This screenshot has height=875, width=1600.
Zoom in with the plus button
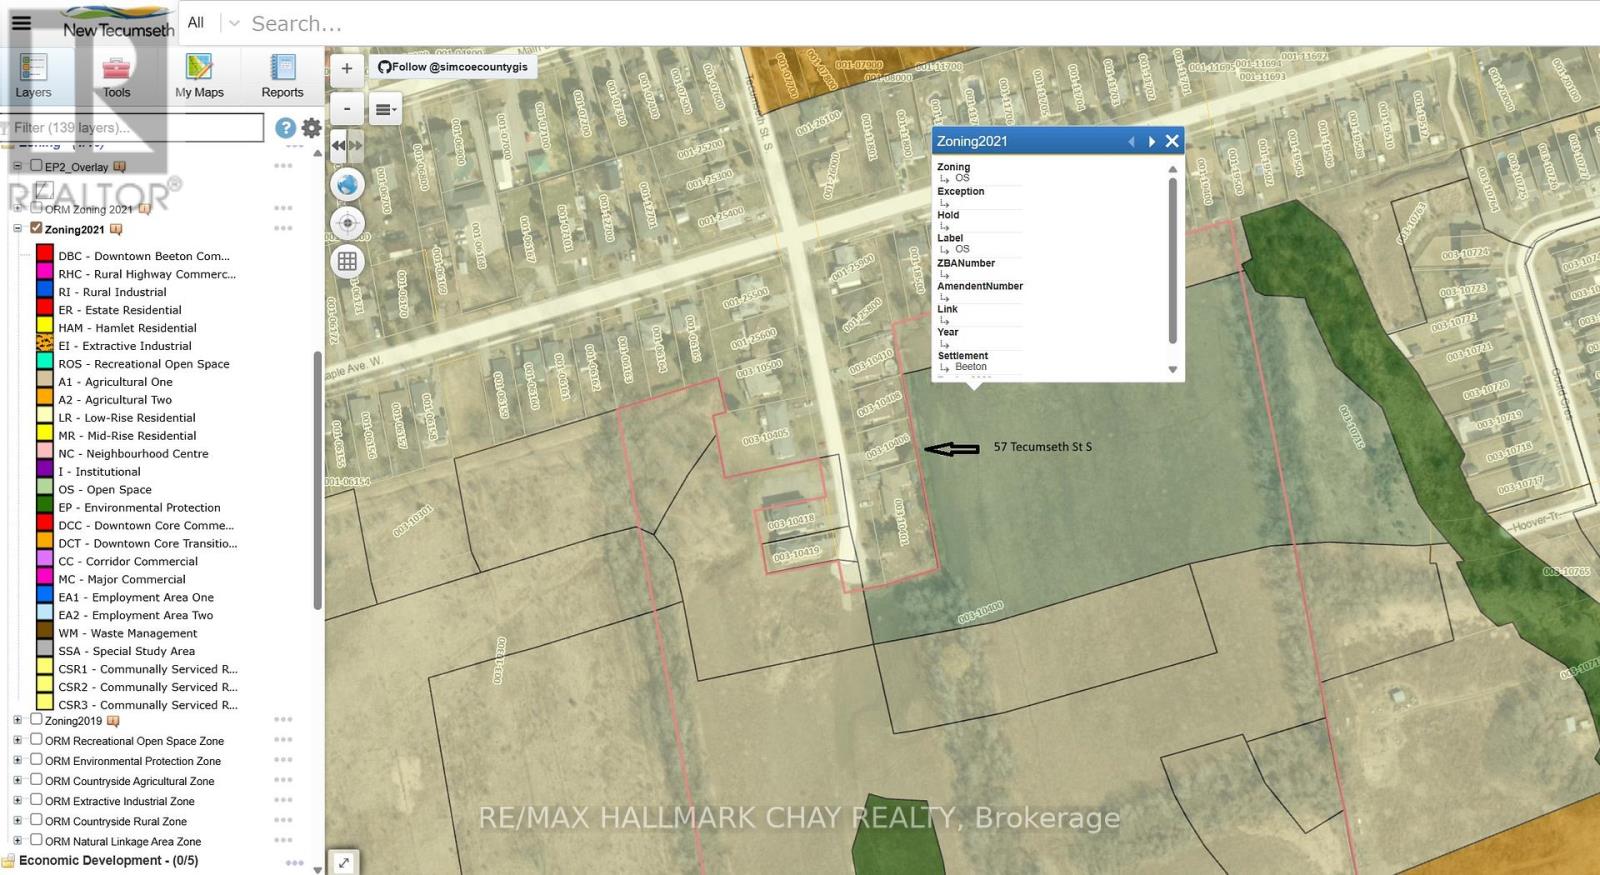347,69
